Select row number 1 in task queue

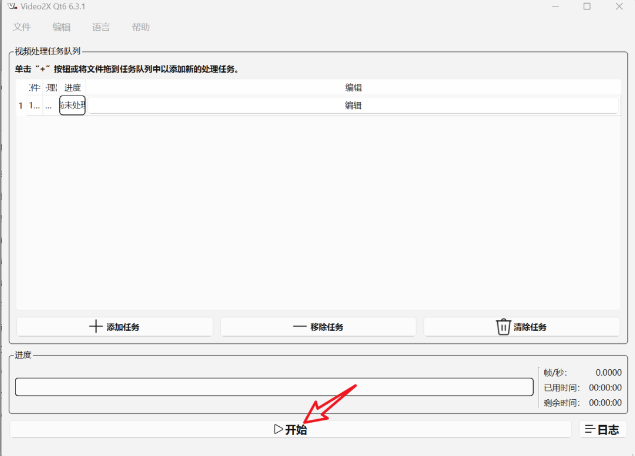[20, 105]
